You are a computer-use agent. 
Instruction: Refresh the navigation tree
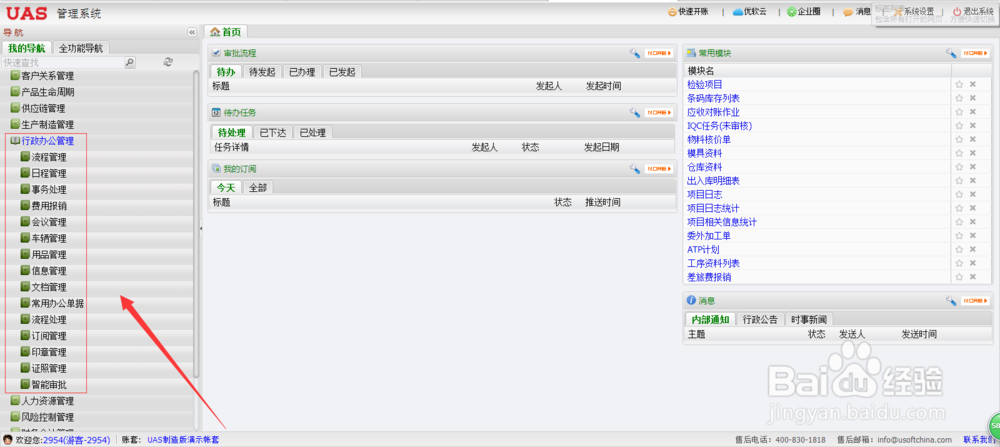pyautogui.click(x=168, y=62)
